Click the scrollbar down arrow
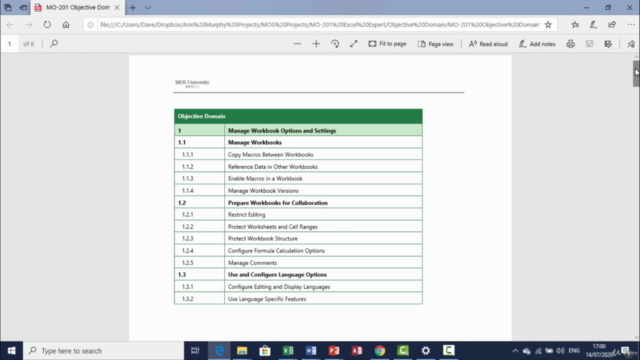 (636, 337)
